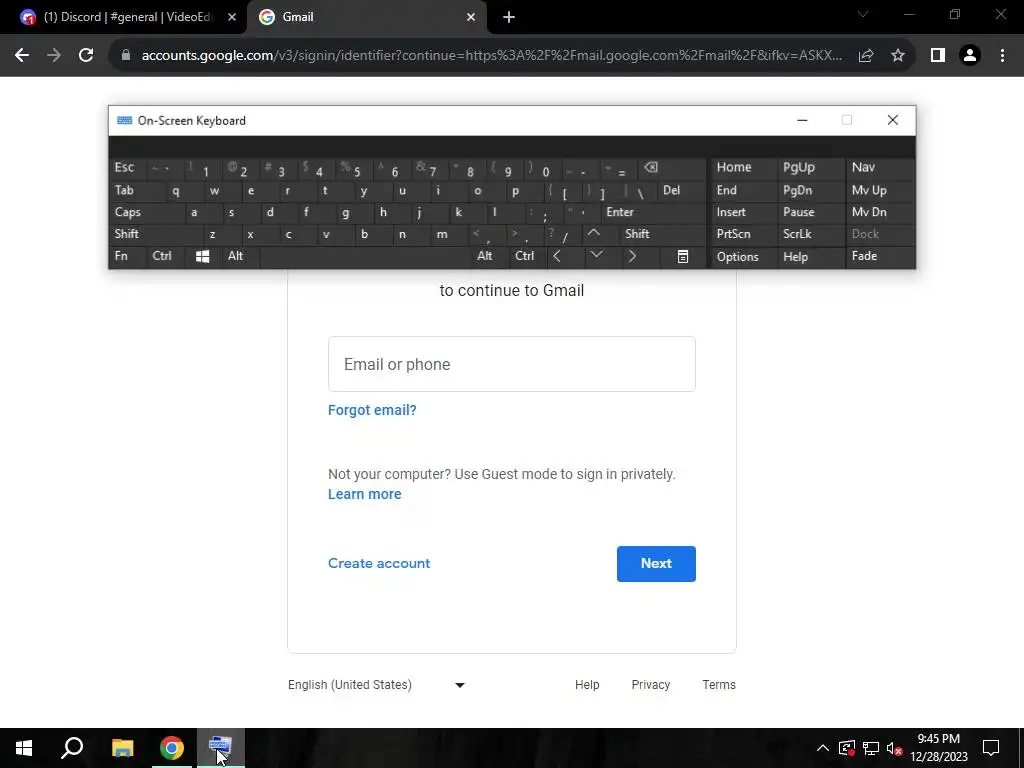The height and width of the screenshot is (768, 1024).
Task: Click the Esc key on On-Screen Keyboard
Action: tap(127, 168)
